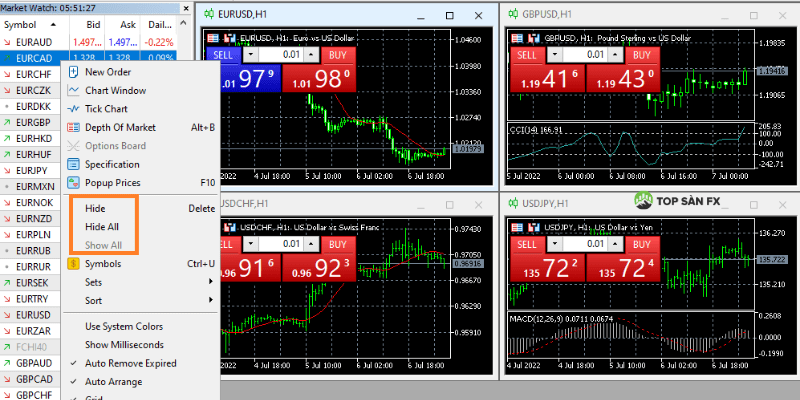
Task: Click SELL in the USDJPY chart
Action: [x=527, y=244]
